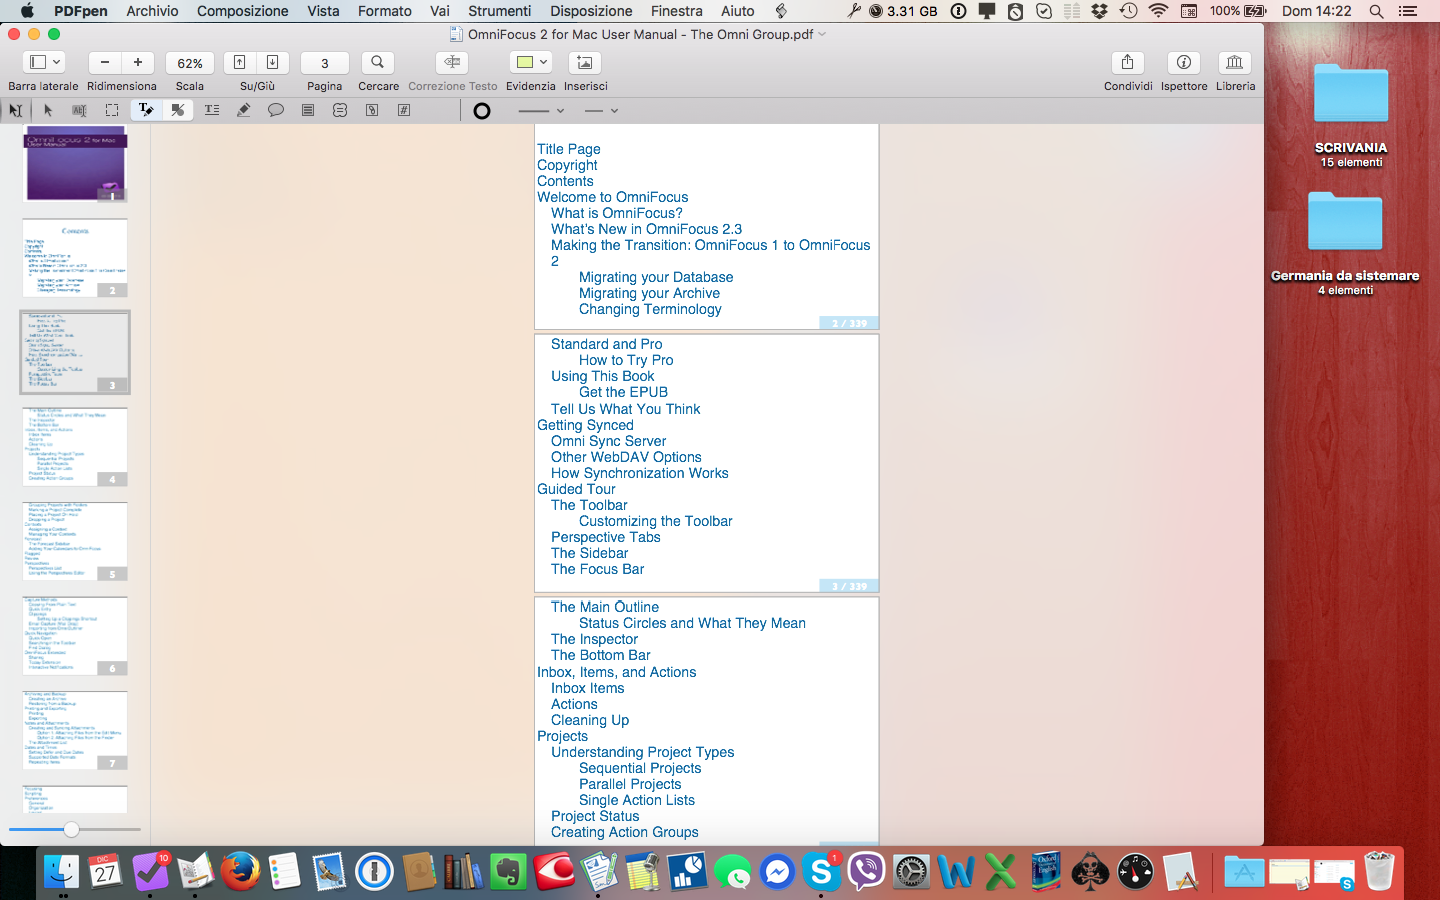Open the Finestra menu
The image size is (1440, 900).
point(677,11)
